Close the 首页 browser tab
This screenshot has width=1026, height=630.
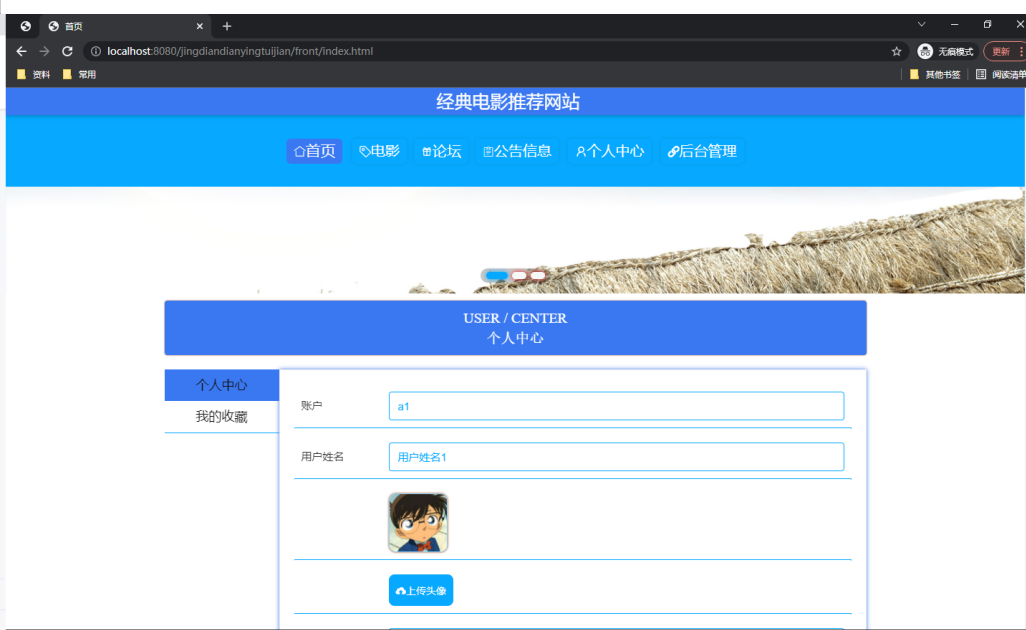200,26
